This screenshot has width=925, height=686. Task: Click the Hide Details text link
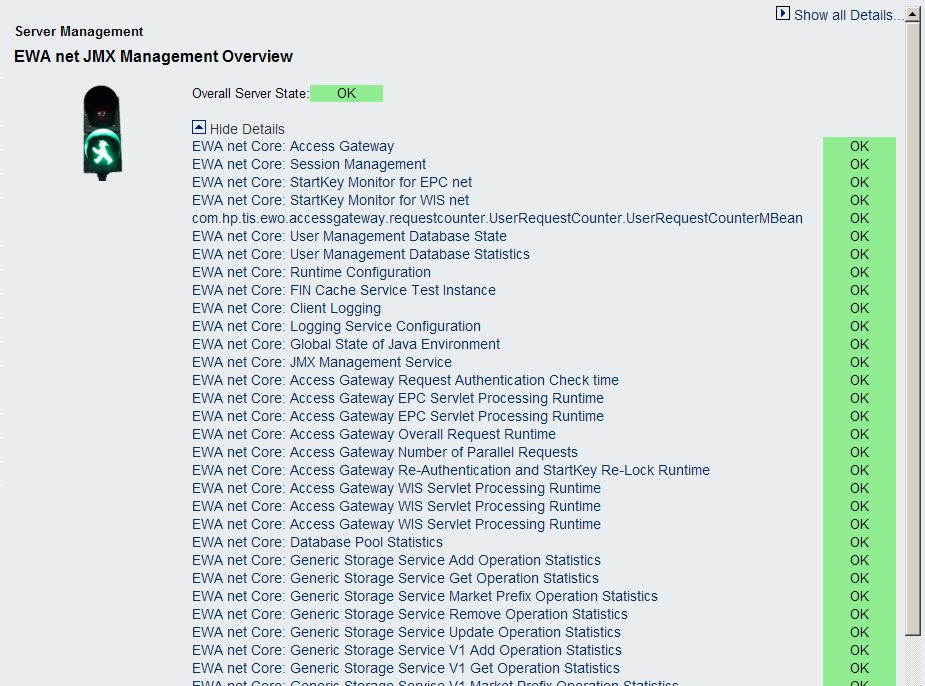247,129
